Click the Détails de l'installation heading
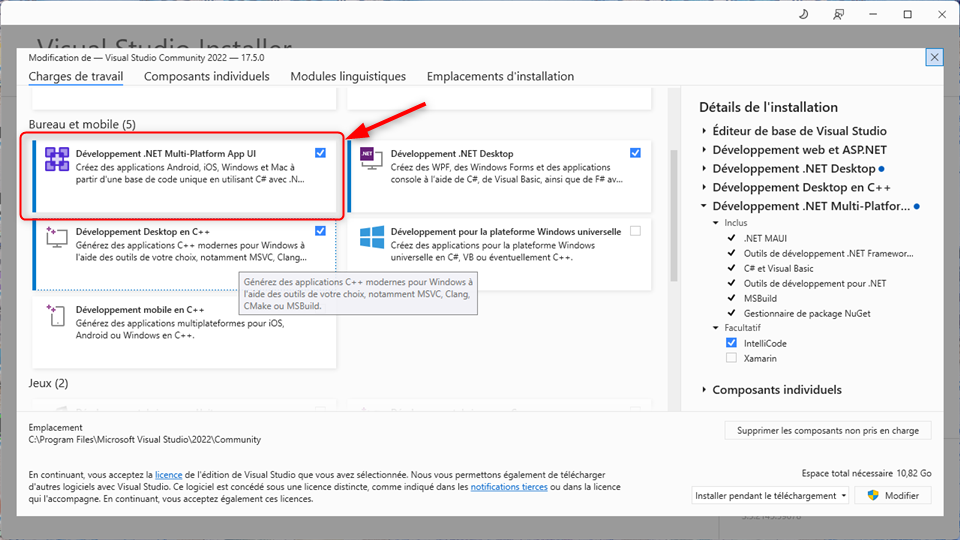Image resolution: width=960 pixels, height=540 pixels. (x=768, y=107)
